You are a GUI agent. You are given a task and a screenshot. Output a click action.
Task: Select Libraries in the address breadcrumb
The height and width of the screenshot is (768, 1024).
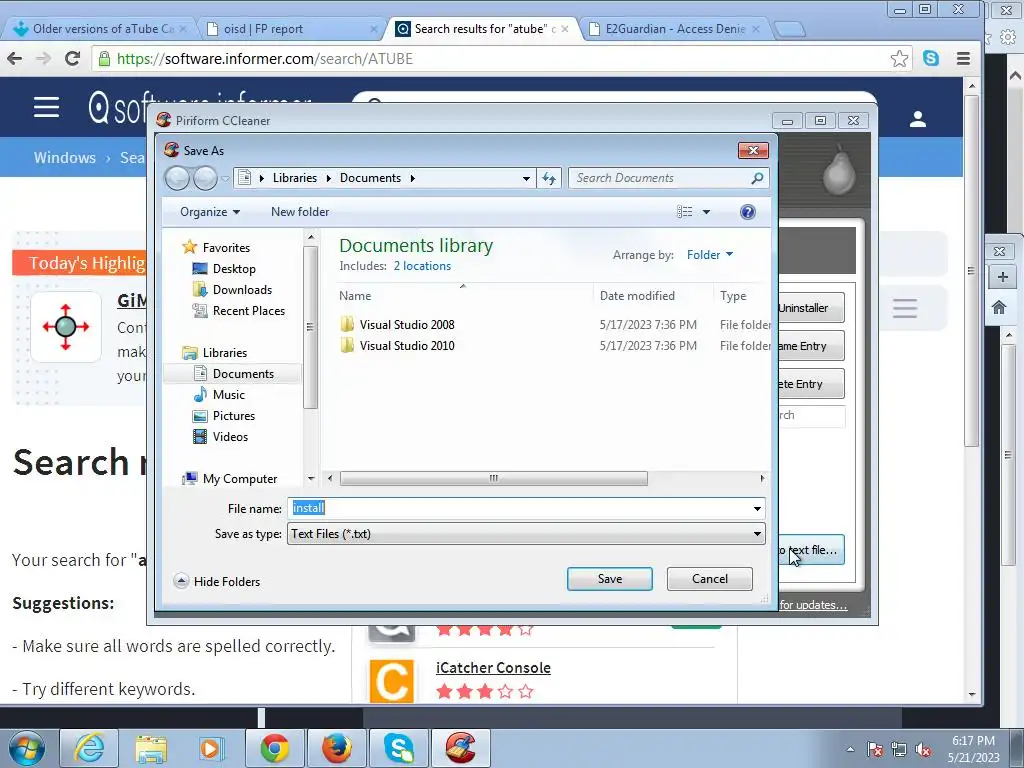pos(295,178)
